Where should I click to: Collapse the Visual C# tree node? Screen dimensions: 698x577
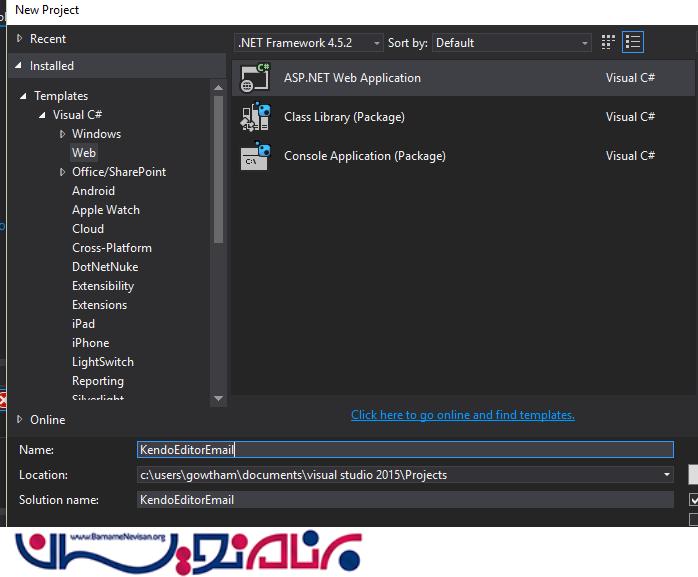(43, 115)
